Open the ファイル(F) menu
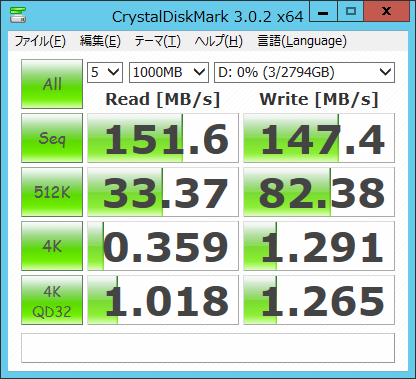This screenshot has height=379, width=416. (x=40, y=41)
